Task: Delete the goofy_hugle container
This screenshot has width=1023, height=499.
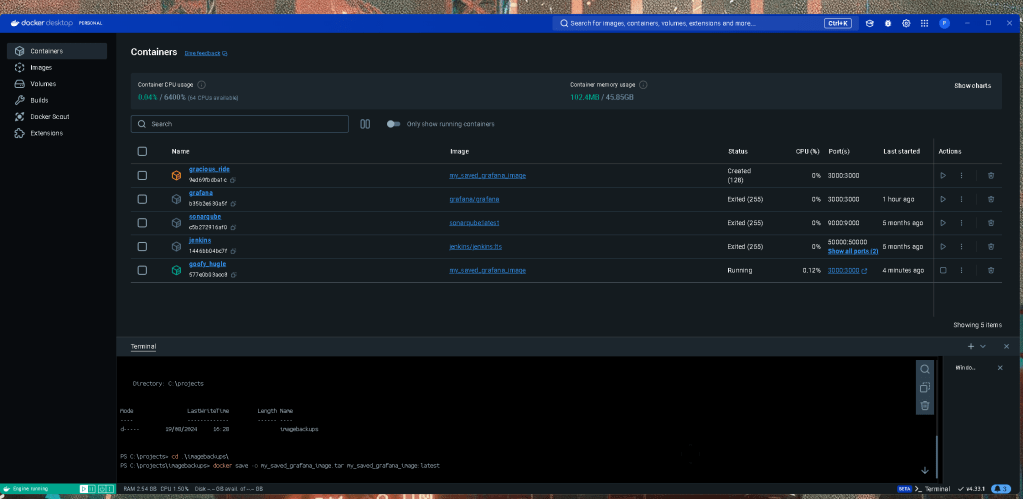Action: [990, 270]
